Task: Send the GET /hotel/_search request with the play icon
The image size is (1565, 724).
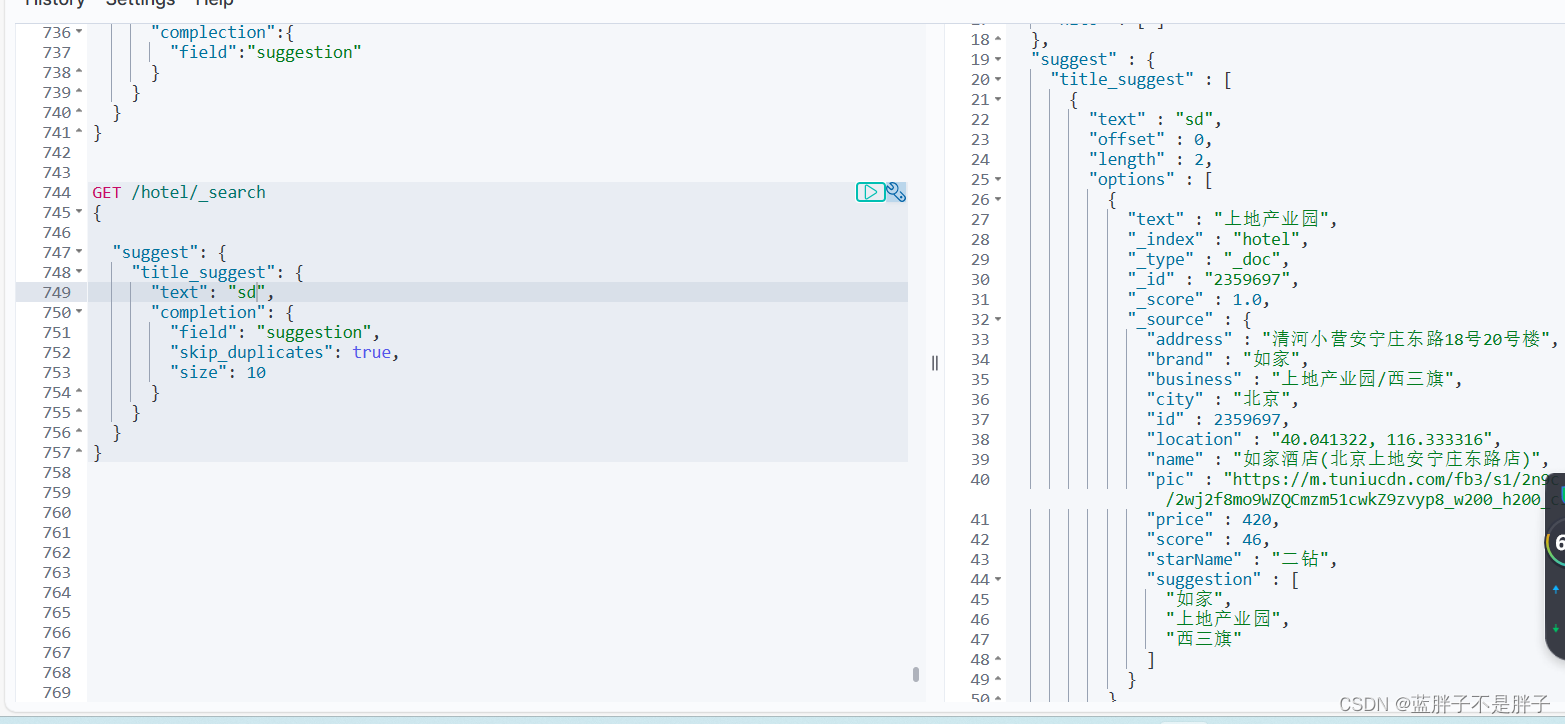Action: point(870,192)
